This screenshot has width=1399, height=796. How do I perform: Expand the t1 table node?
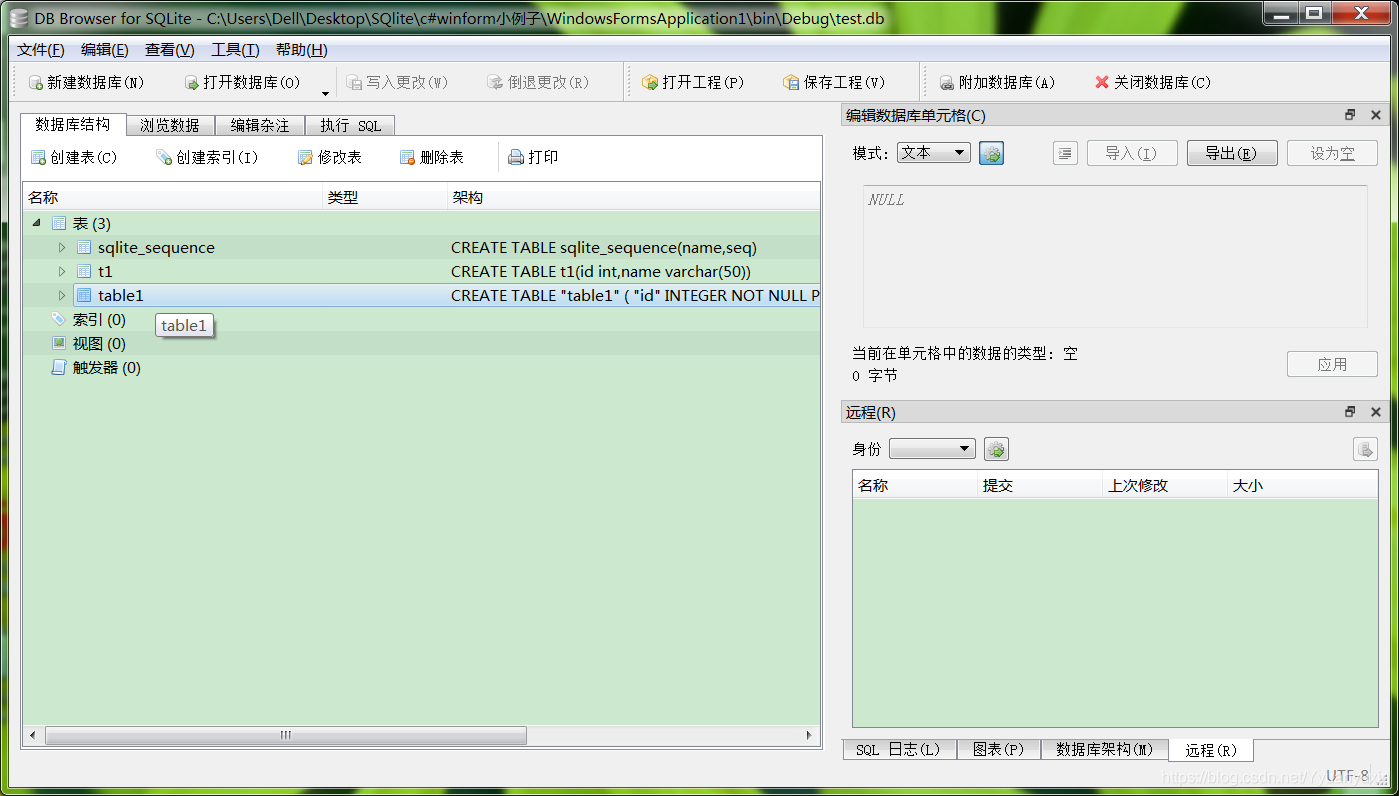coord(61,271)
